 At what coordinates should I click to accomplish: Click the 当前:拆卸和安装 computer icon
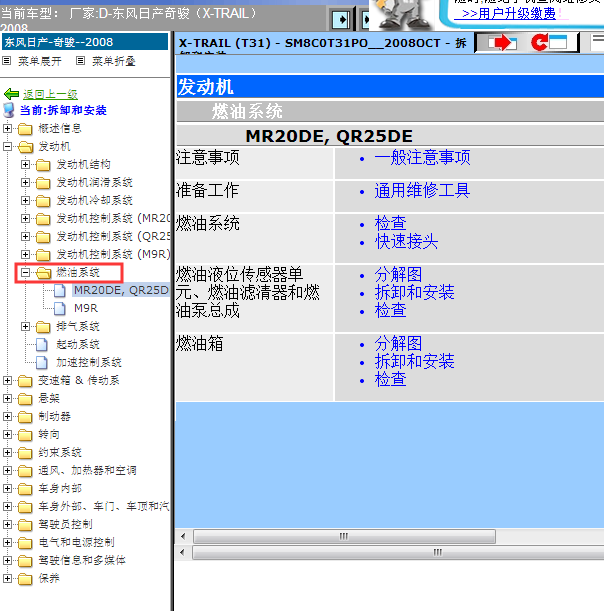9,110
